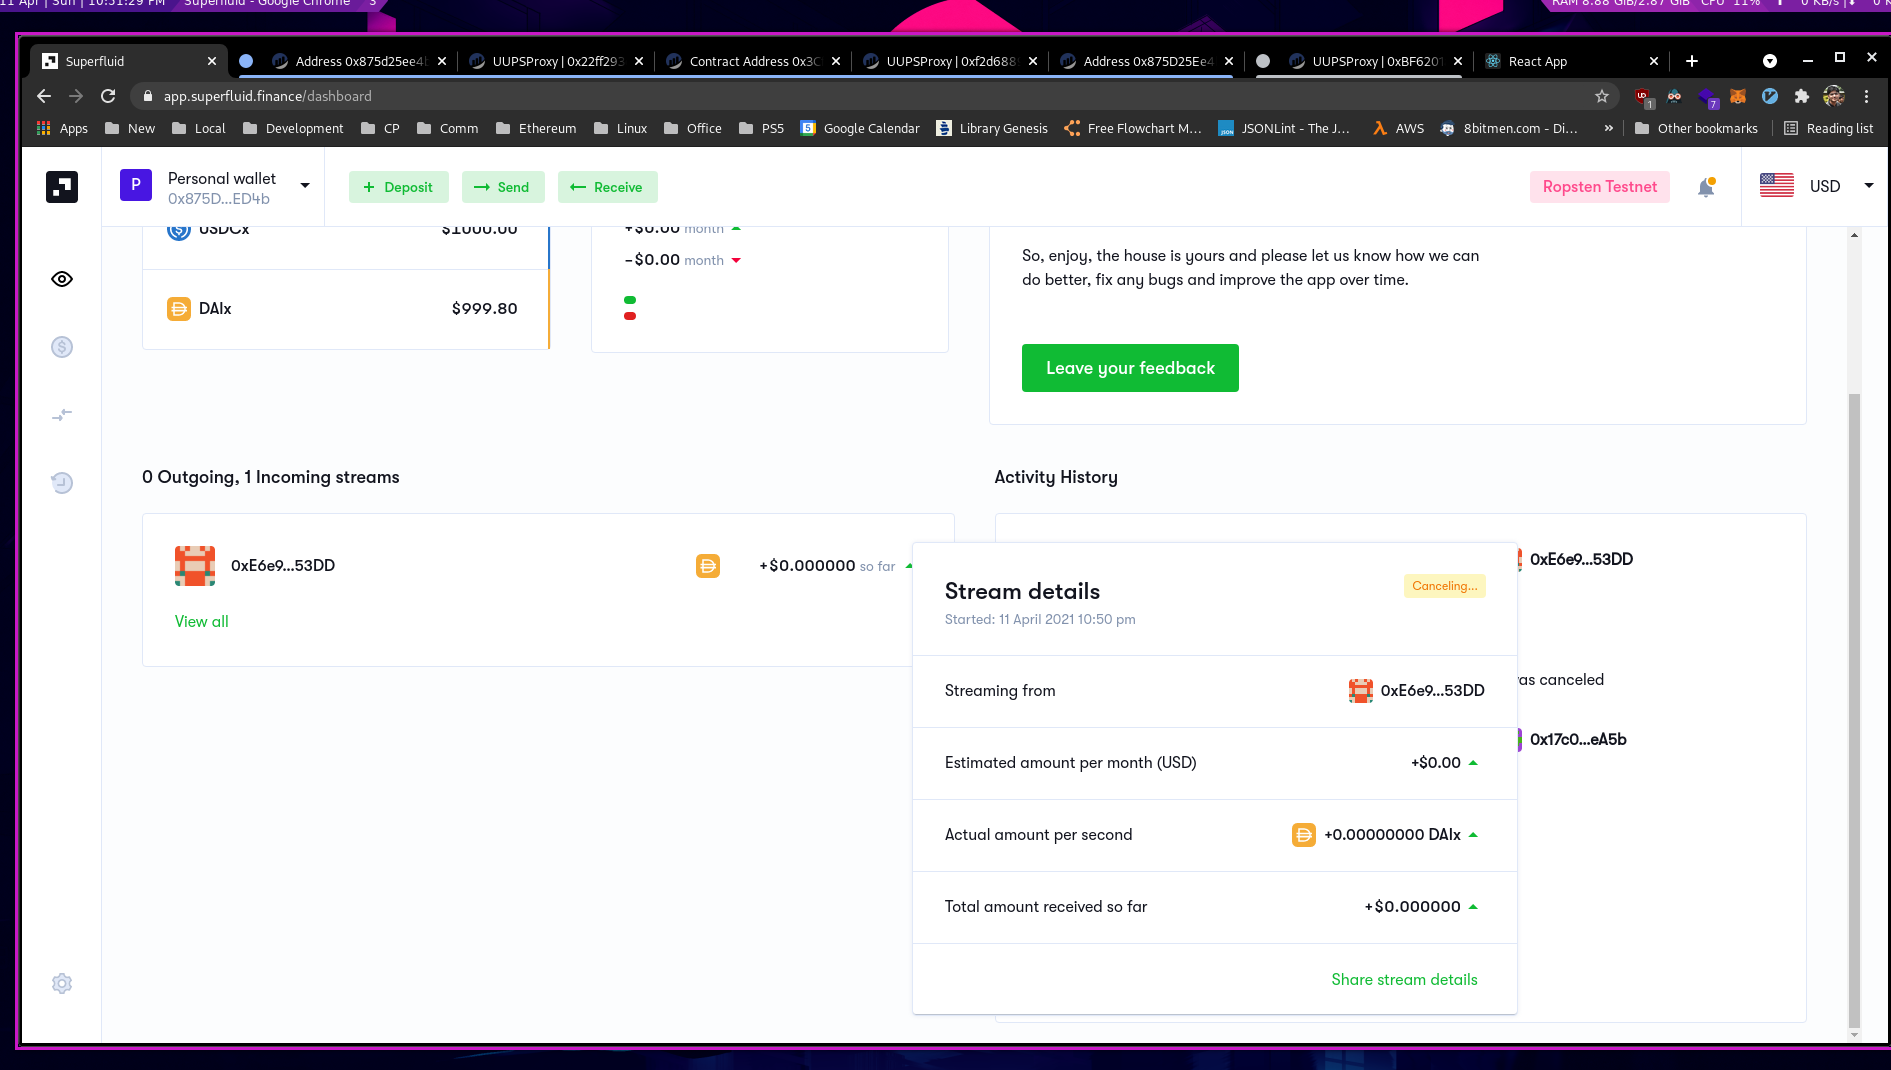The image size is (1891, 1070).
Task: Open the settings gear in the sidebar
Action: pos(62,983)
